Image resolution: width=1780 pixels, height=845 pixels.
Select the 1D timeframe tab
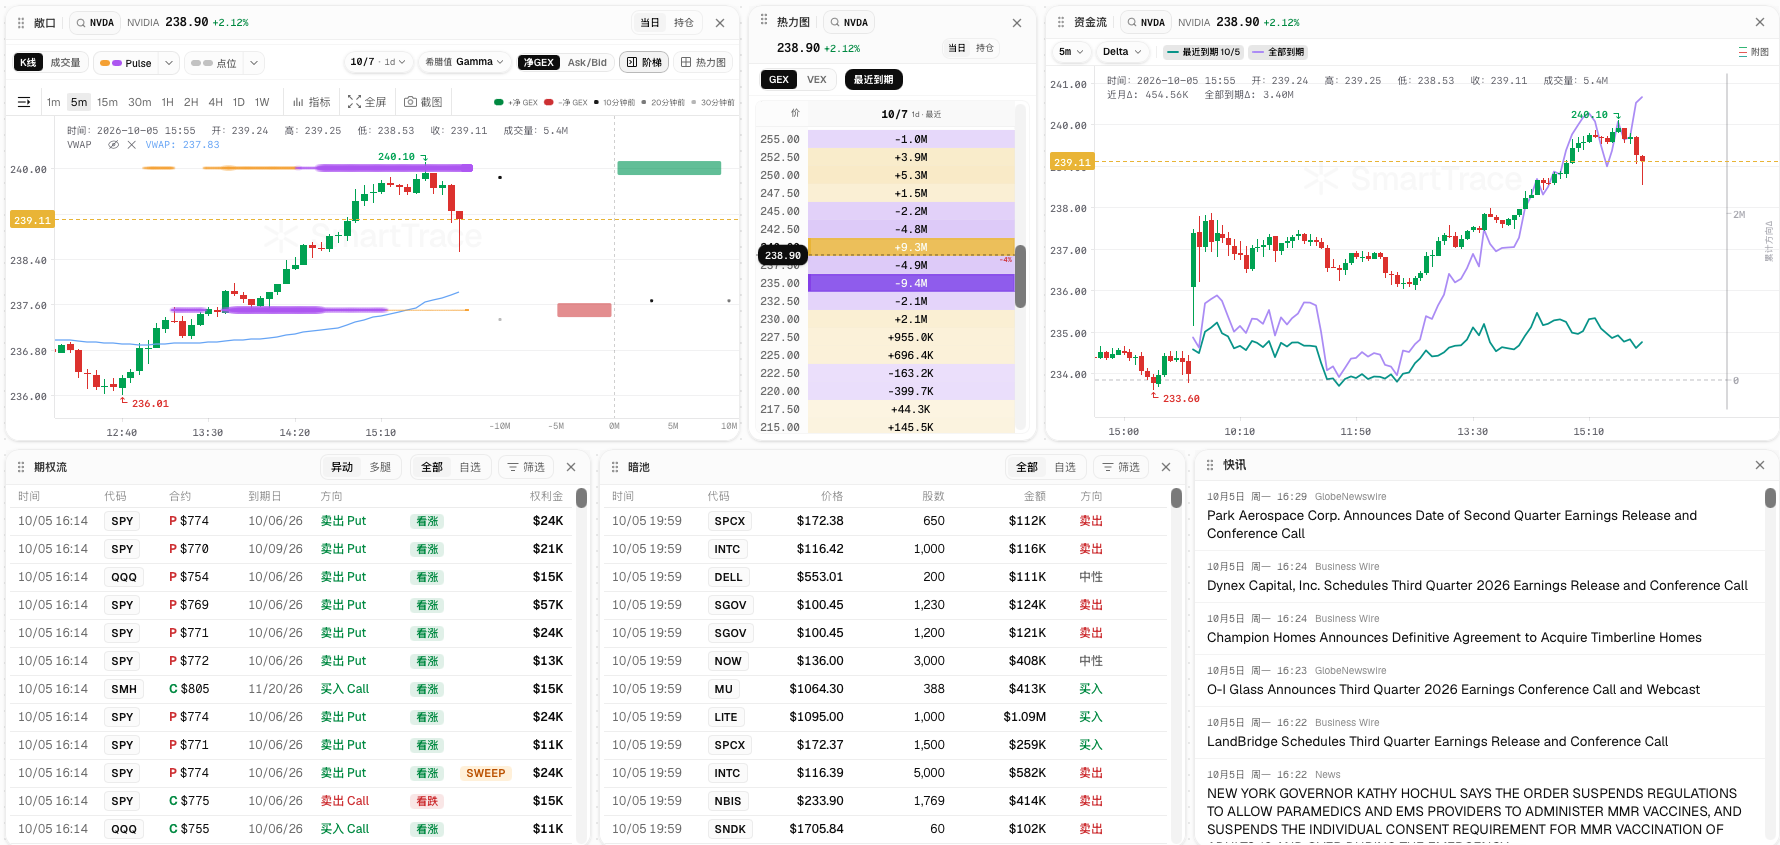pyautogui.click(x=239, y=102)
